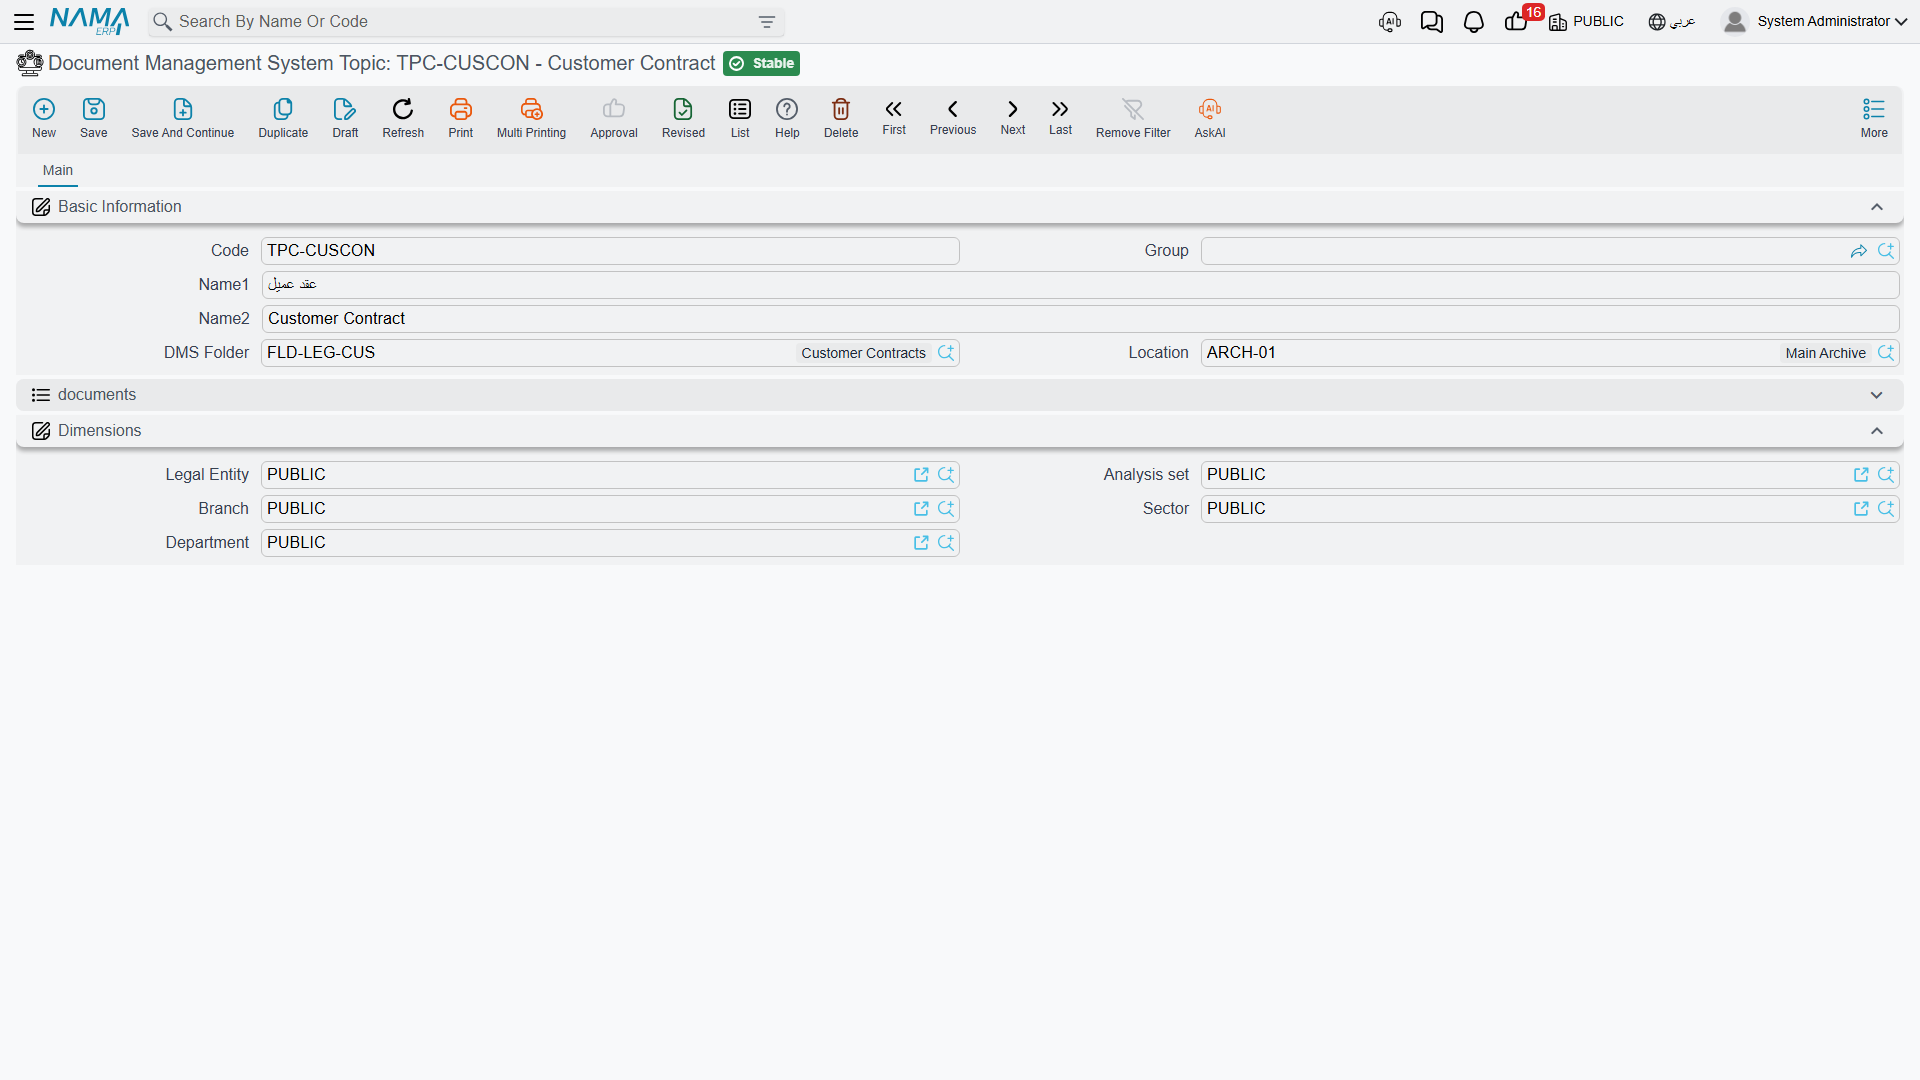Collapse the Dimensions section
This screenshot has width=1920, height=1080.
pos(1877,431)
